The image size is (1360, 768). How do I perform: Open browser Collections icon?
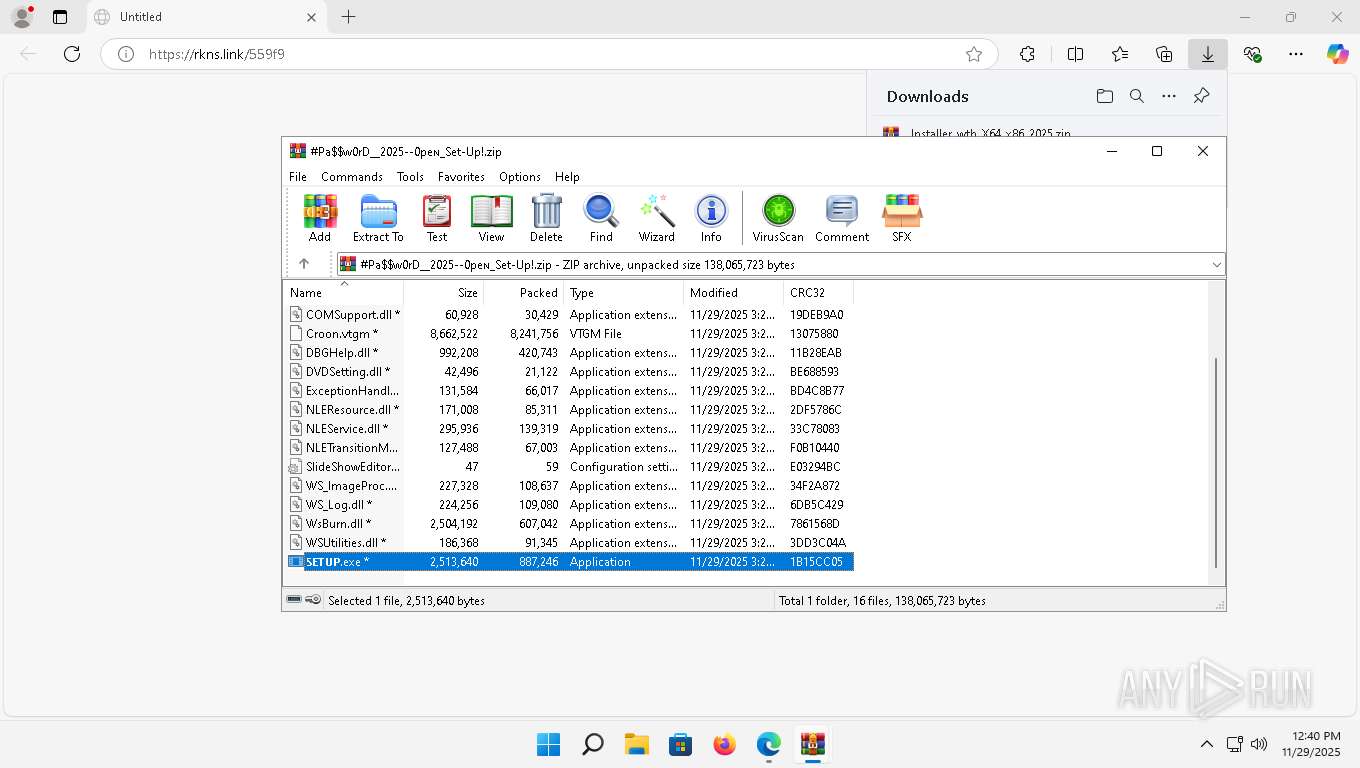[x=1164, y=54]
